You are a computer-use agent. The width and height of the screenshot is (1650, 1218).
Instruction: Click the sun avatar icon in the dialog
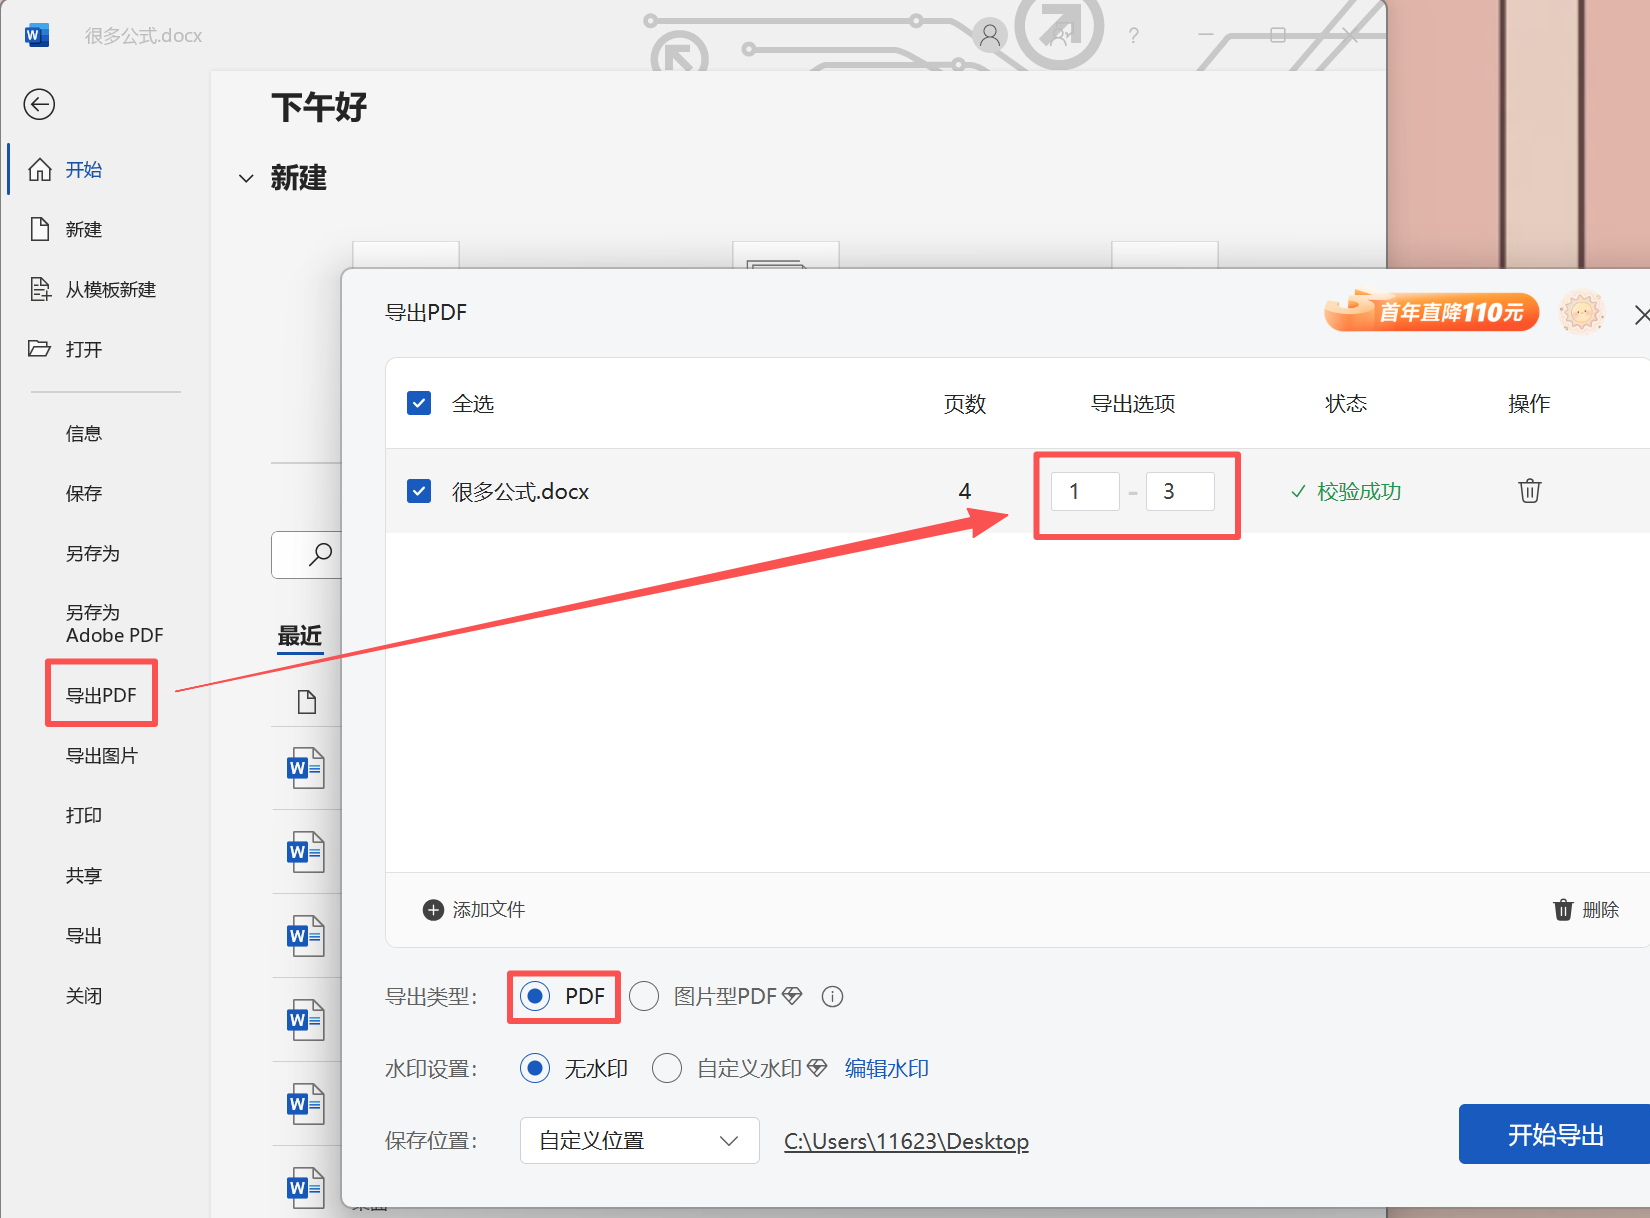[x=1582, y=311]
